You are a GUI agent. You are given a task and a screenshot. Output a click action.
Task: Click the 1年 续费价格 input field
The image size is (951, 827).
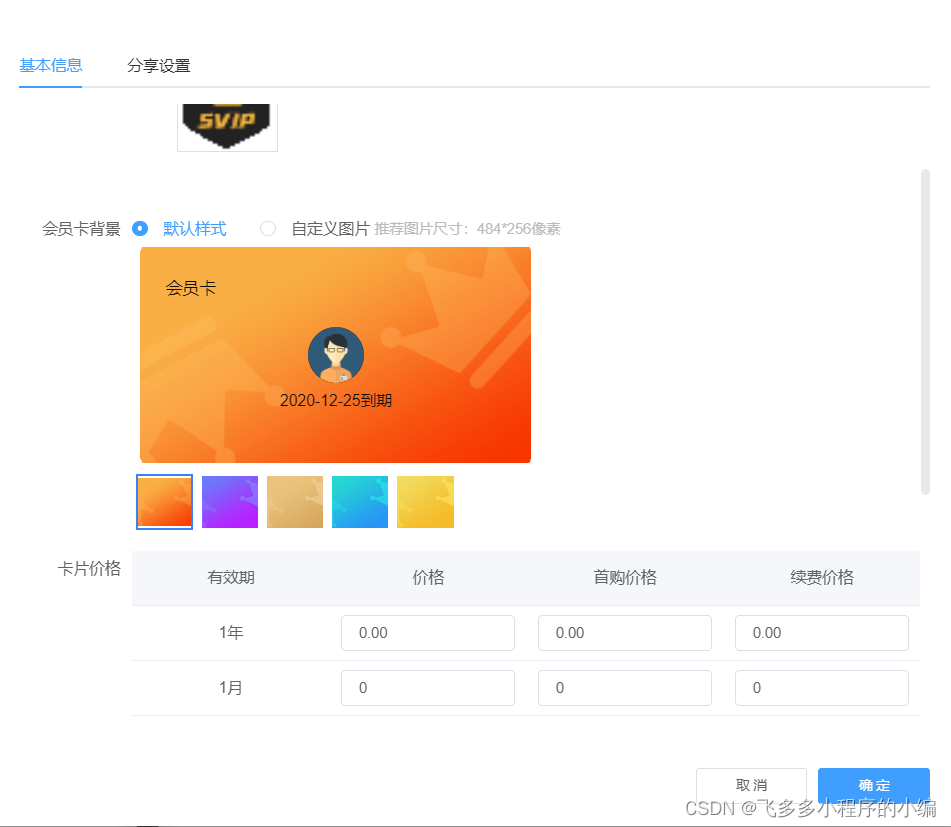tap(822, 633)
